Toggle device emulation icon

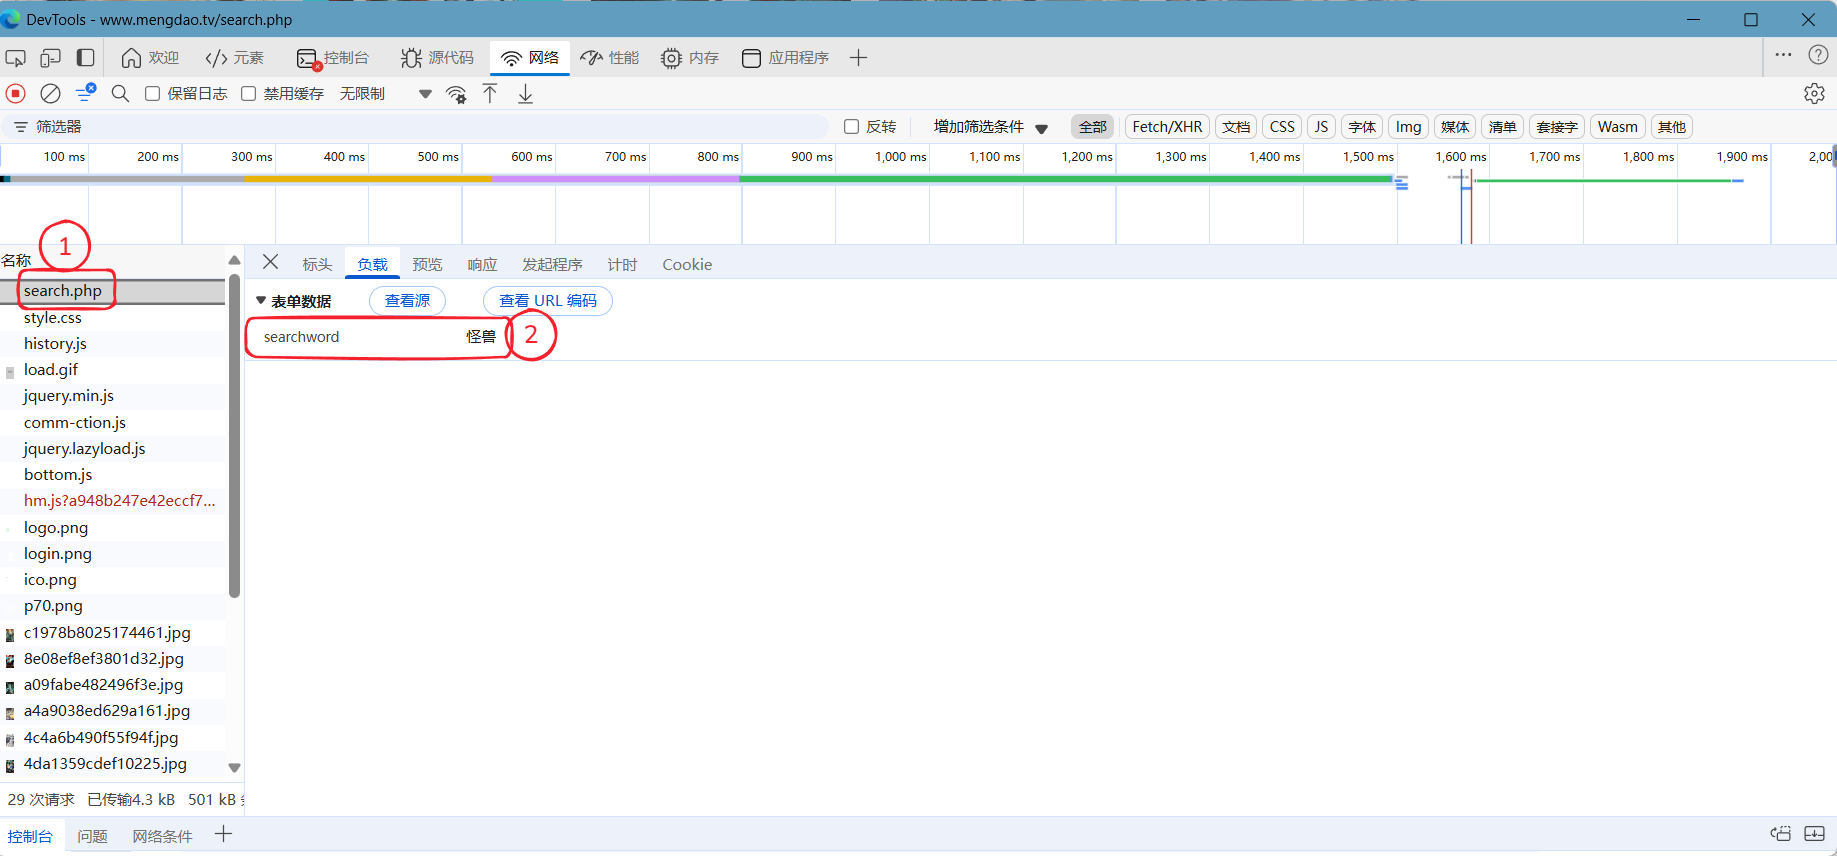click(50, 58)
